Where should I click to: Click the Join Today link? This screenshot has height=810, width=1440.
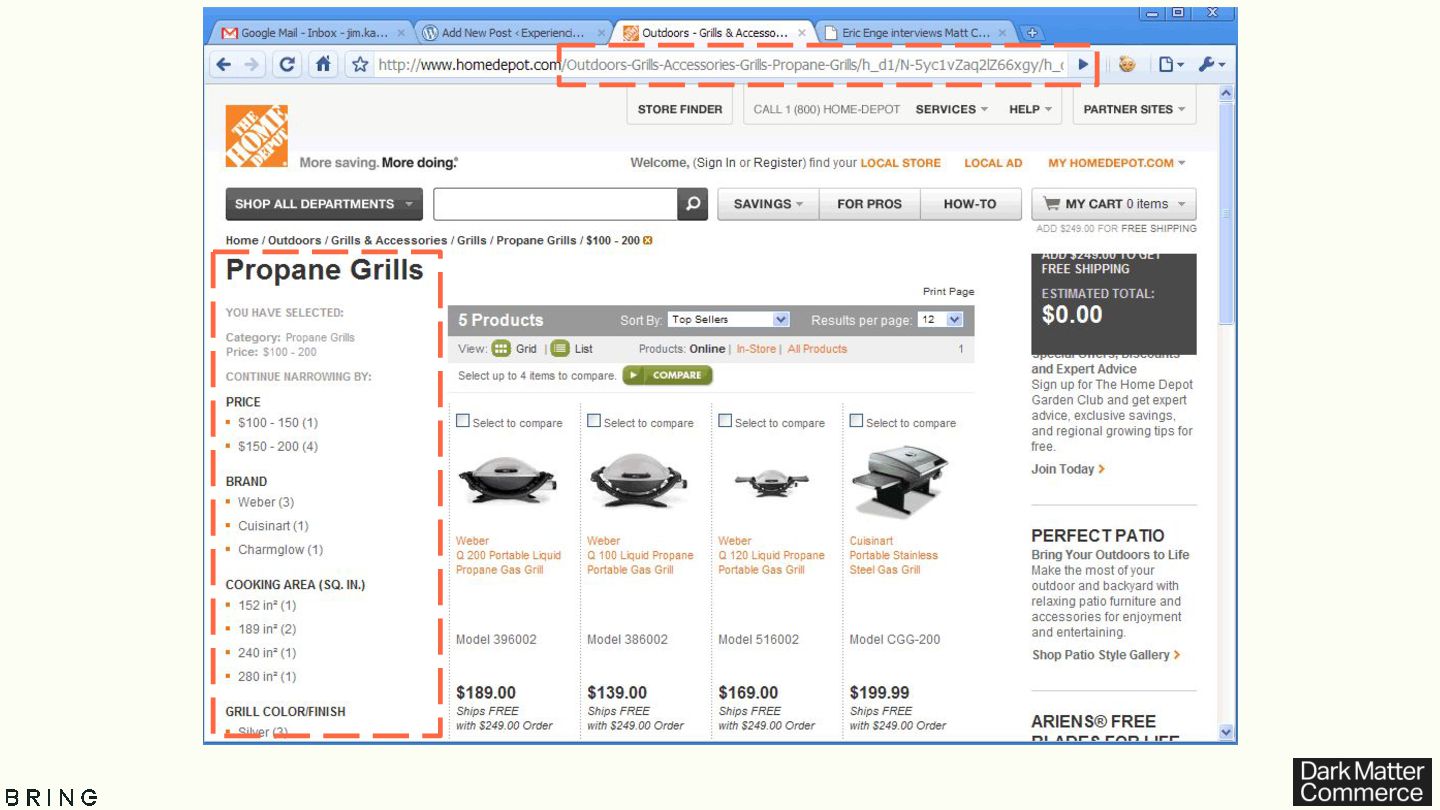point(1068,469)
